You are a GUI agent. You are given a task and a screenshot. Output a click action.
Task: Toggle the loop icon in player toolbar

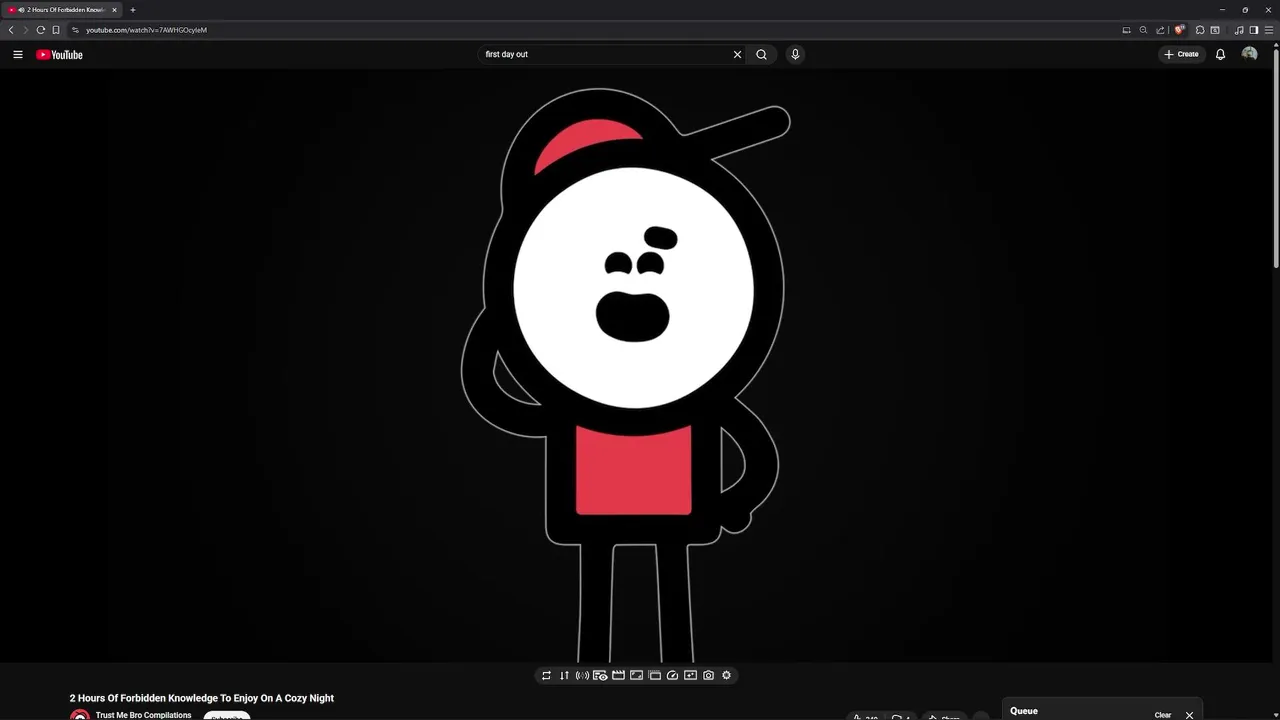pyautogui.click(x=546, y=675)
